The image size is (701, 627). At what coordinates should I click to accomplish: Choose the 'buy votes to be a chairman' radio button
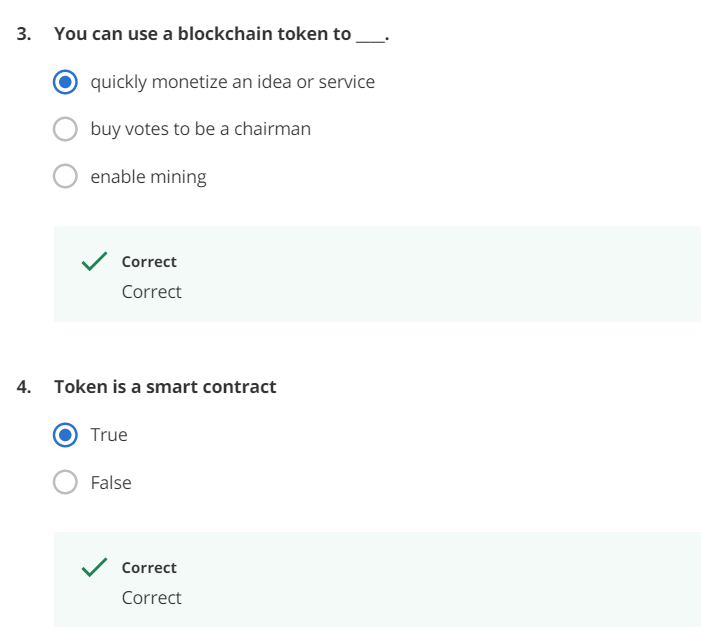(65, 129)
